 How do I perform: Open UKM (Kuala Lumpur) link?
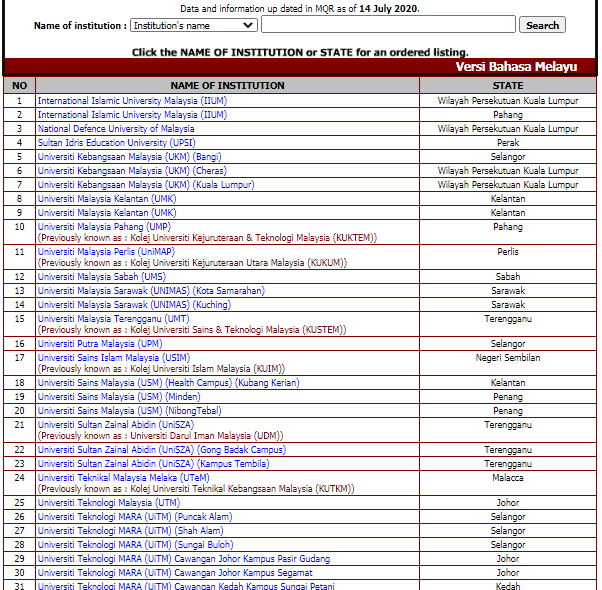click(146, 185)
